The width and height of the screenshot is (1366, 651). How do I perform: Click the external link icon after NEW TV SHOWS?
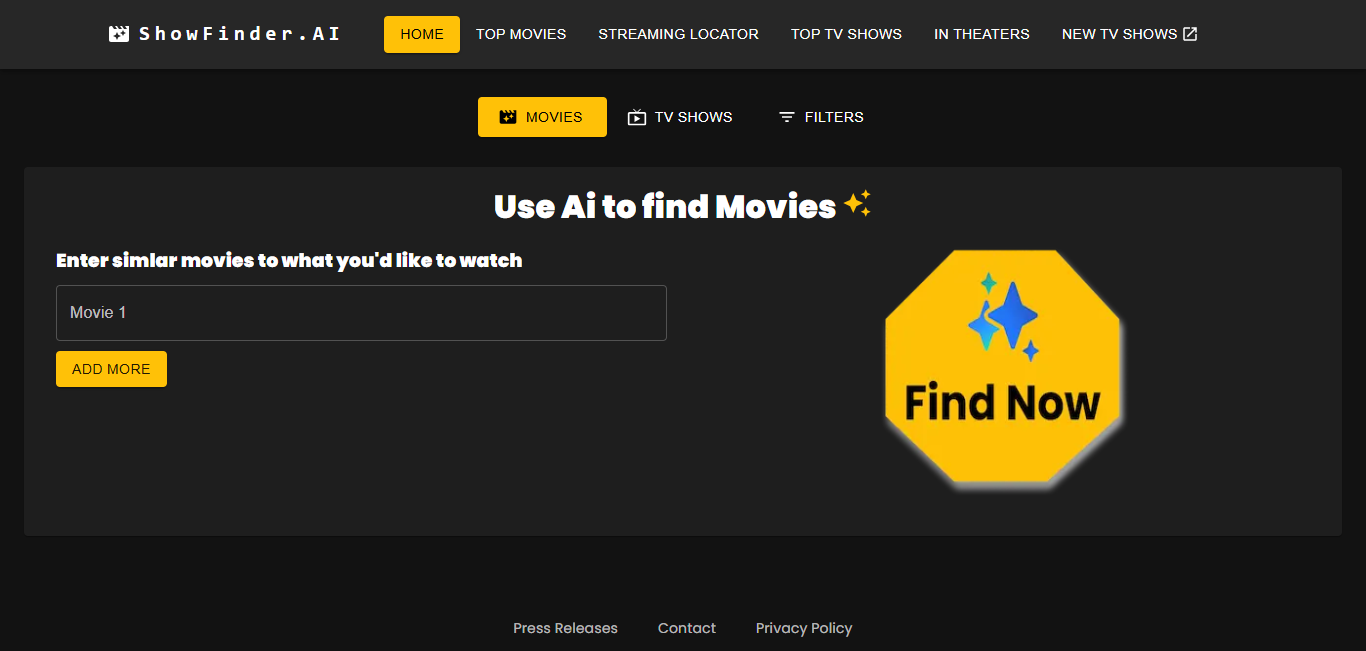click(x=1189, y=33)
